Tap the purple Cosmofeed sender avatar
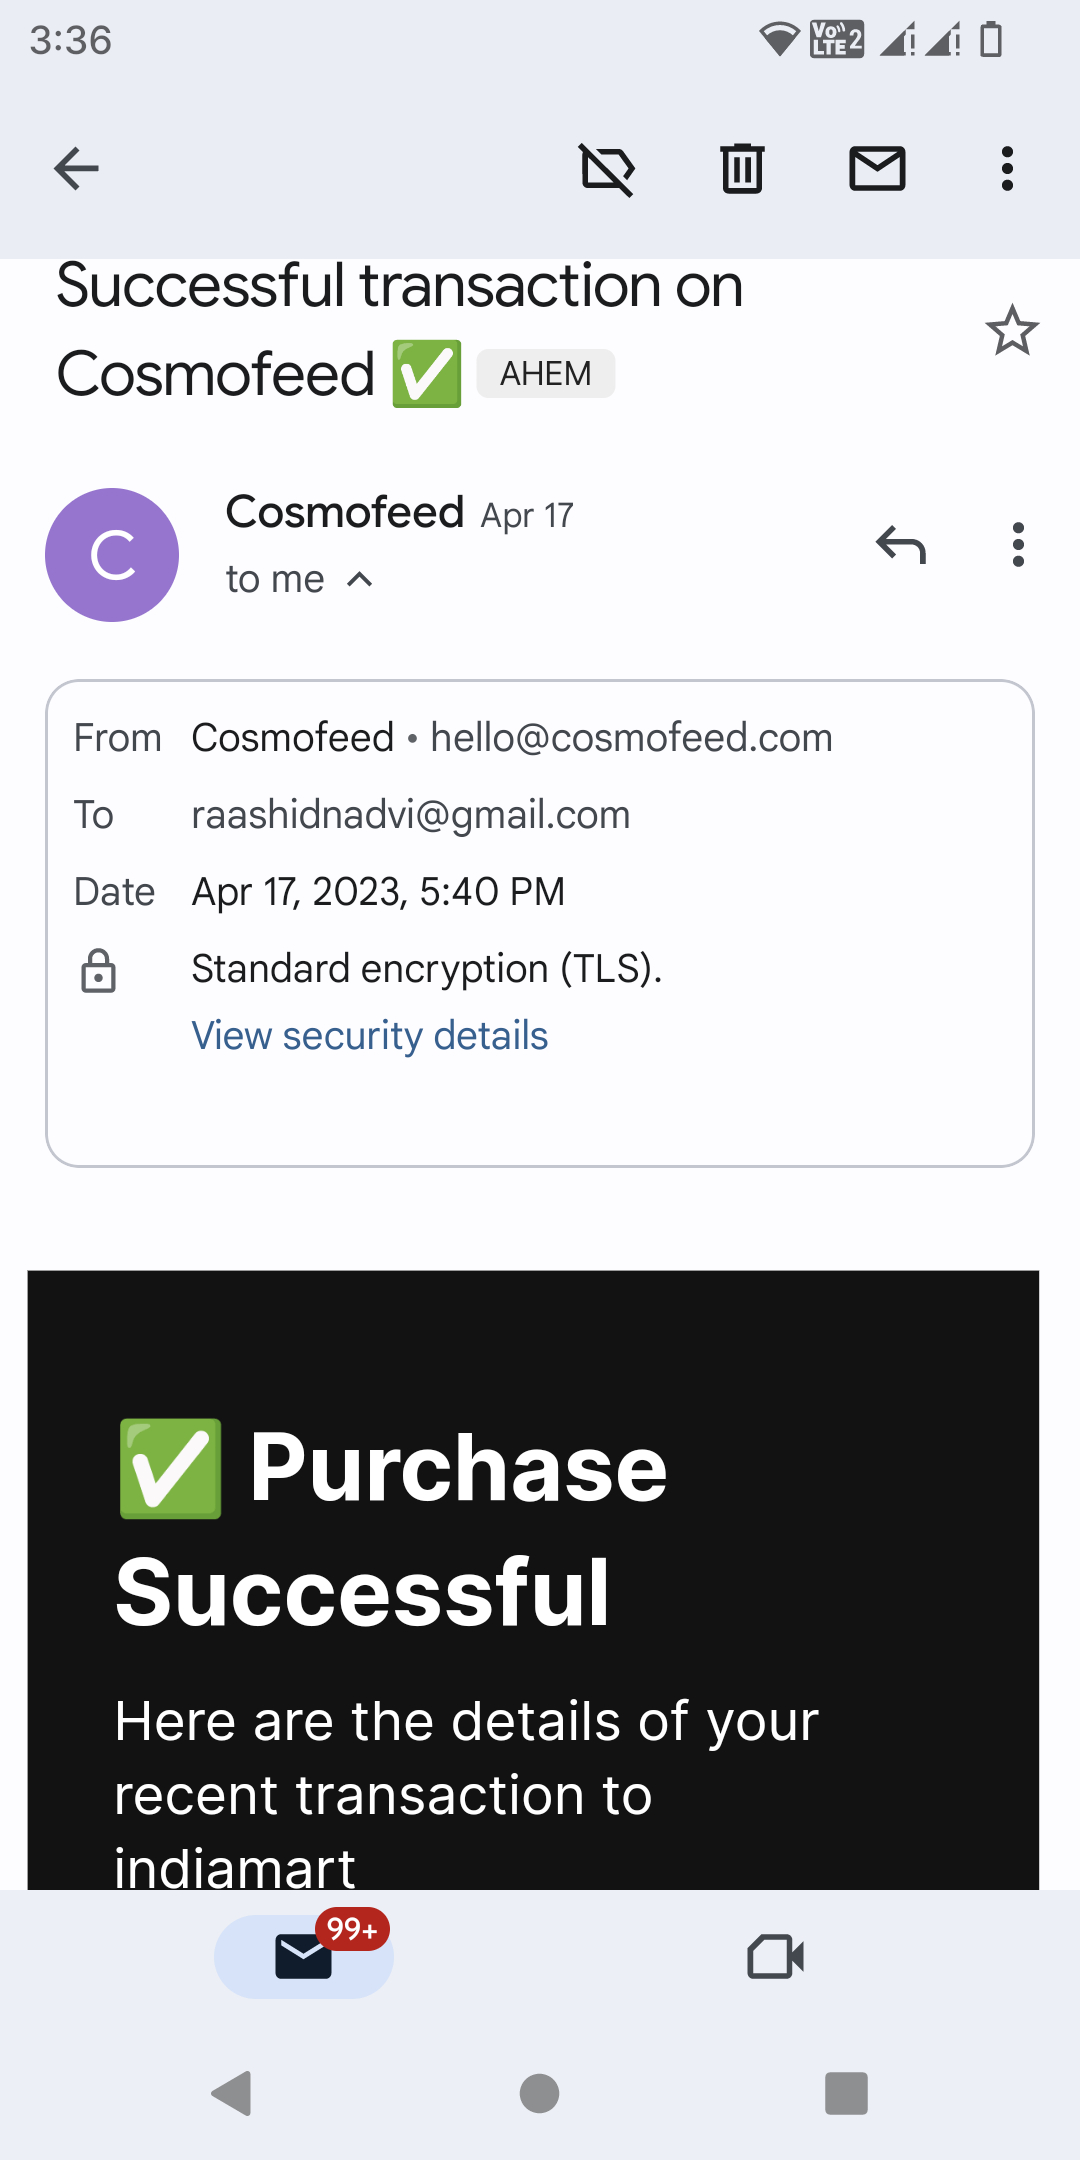Image resolution: width=1080 pixels, height=2160 pixels. coord(112,555)
